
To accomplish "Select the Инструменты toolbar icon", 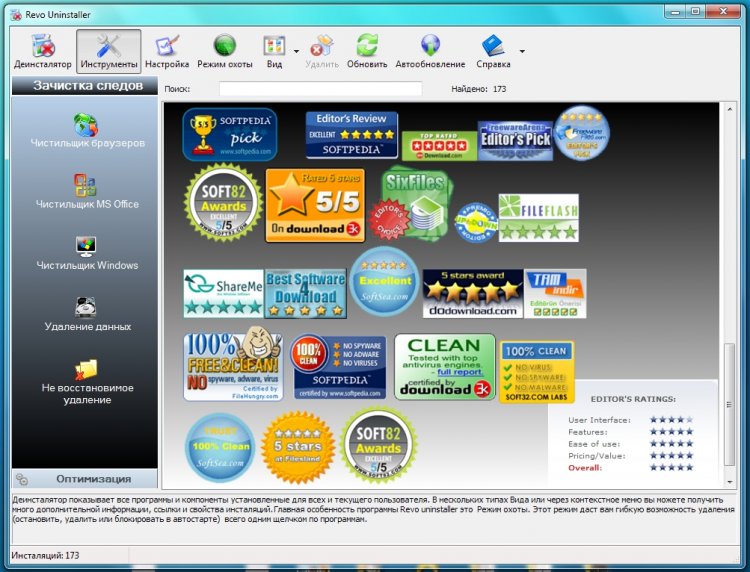I will (109, 51).
